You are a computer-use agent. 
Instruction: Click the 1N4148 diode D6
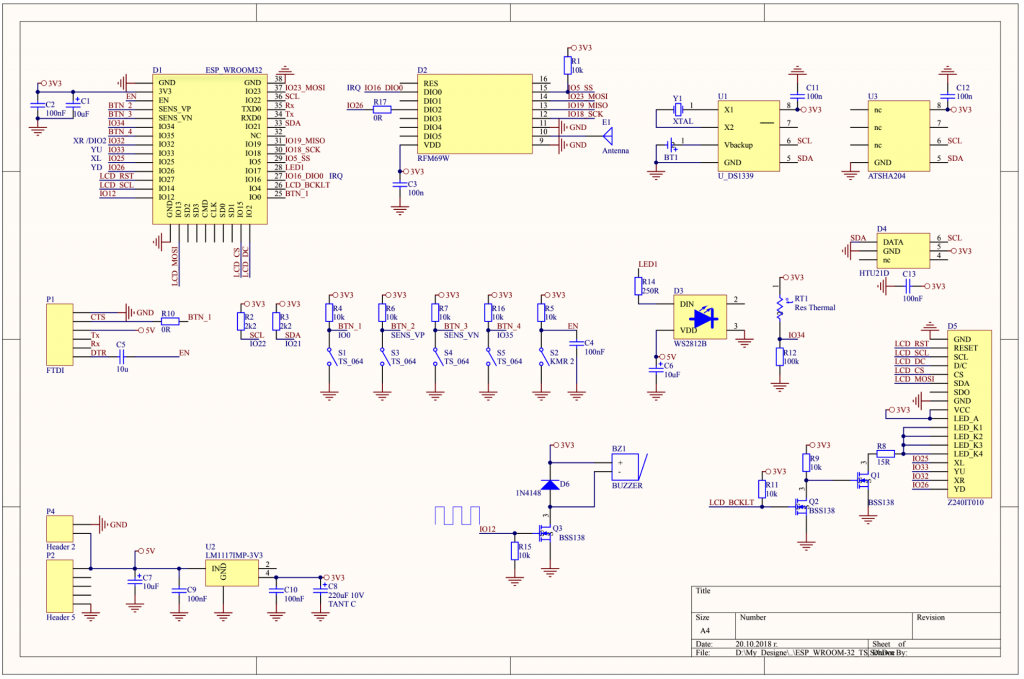click(x=550, y=484)
